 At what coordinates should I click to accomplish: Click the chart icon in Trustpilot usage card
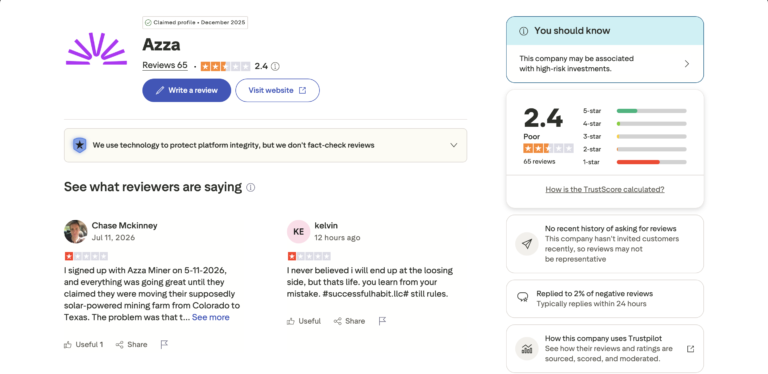[527, 349]
